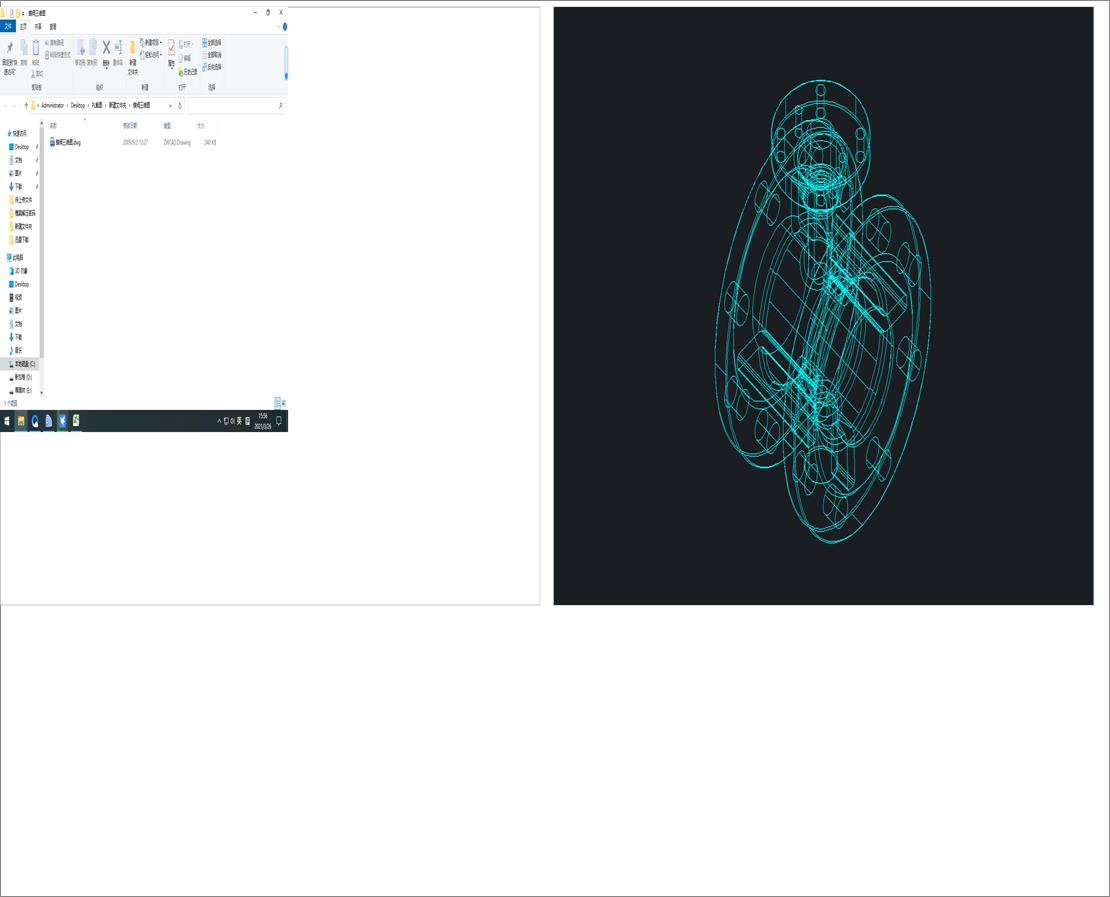
Task: Click the 340 KB size cell
Action: 210,142
